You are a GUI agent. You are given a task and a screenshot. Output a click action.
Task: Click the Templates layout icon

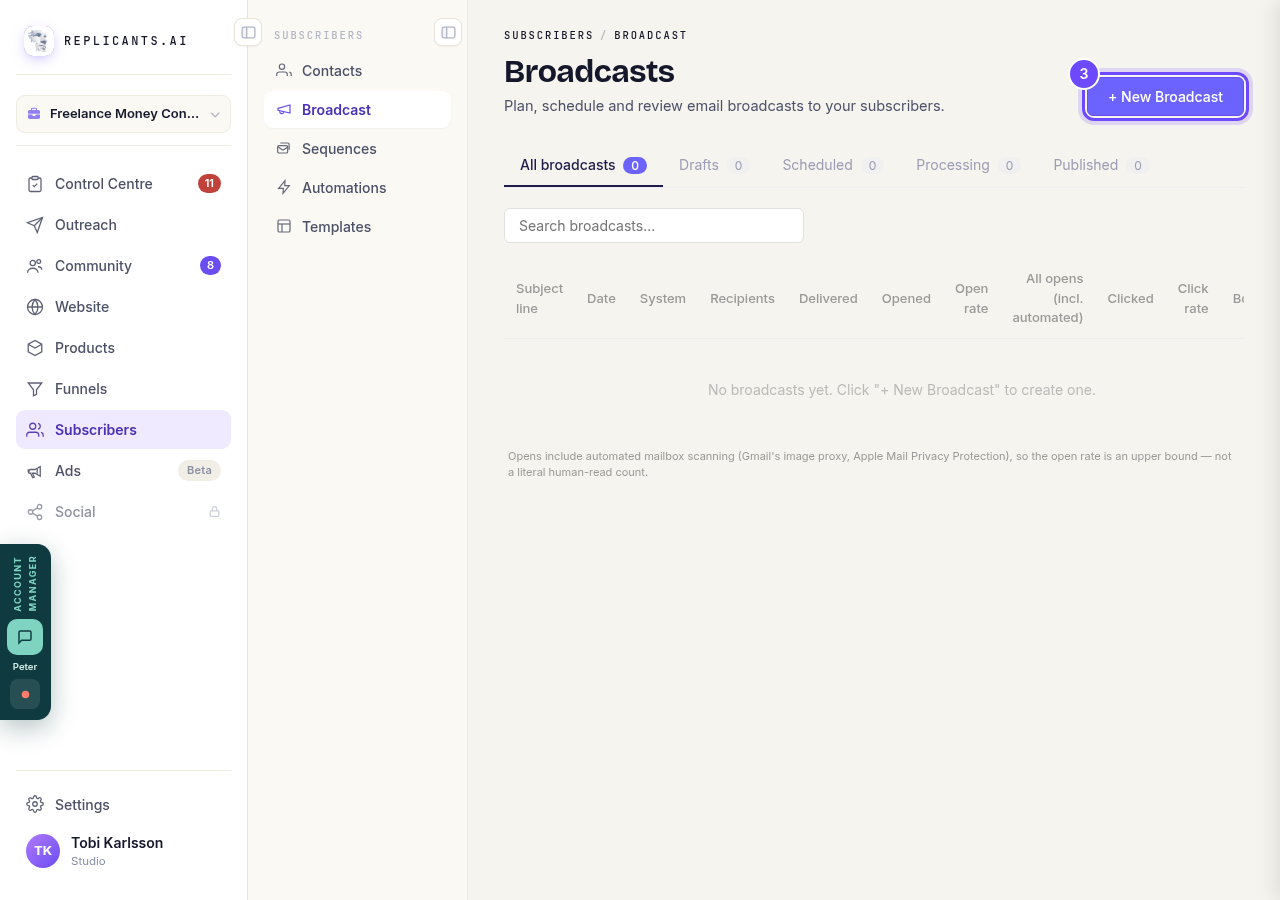[284, 227]
